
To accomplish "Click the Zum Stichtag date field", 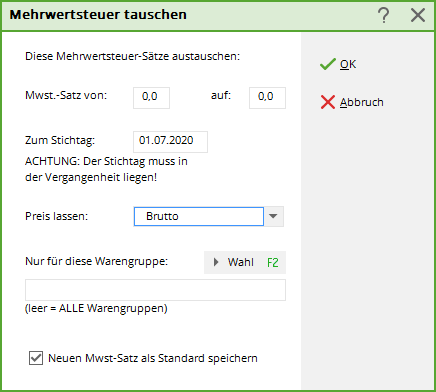I will (170, 142).
